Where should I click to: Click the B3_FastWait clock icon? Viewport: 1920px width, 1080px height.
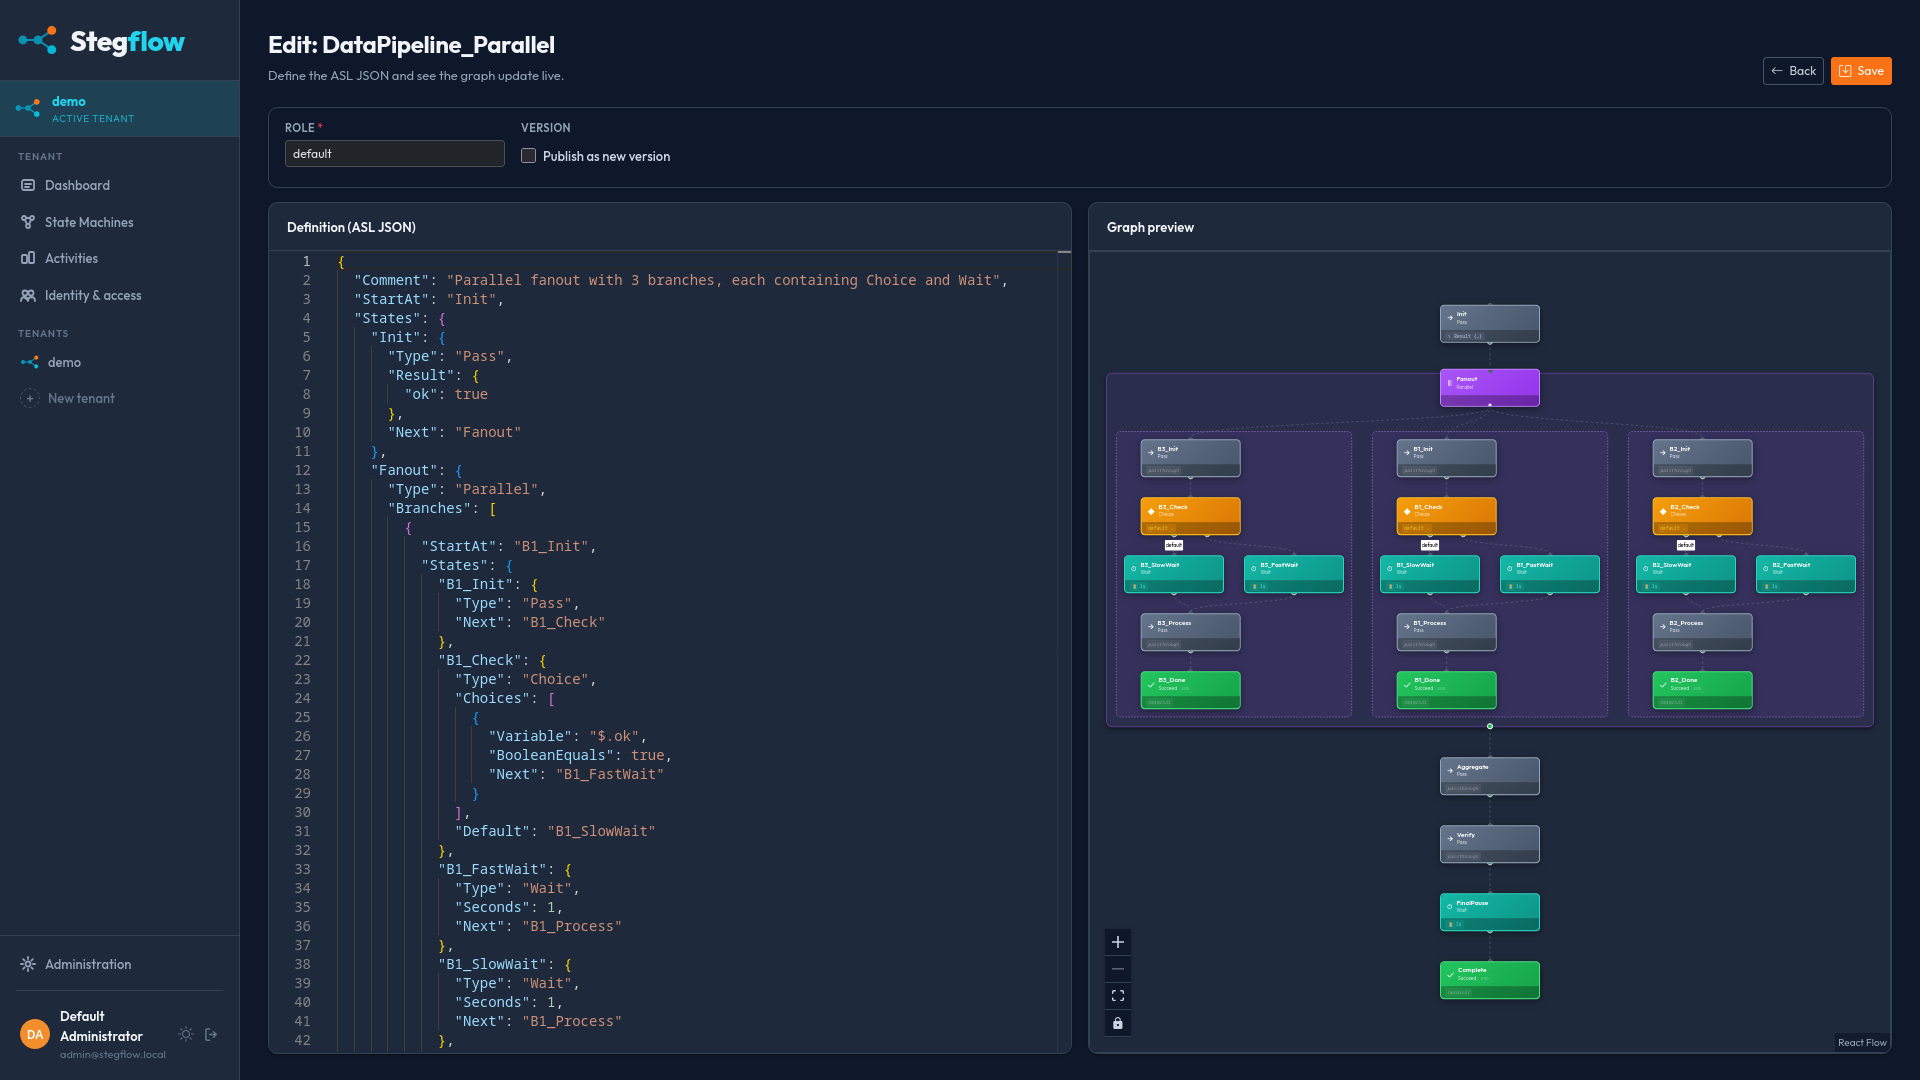tap(1254, 568)
